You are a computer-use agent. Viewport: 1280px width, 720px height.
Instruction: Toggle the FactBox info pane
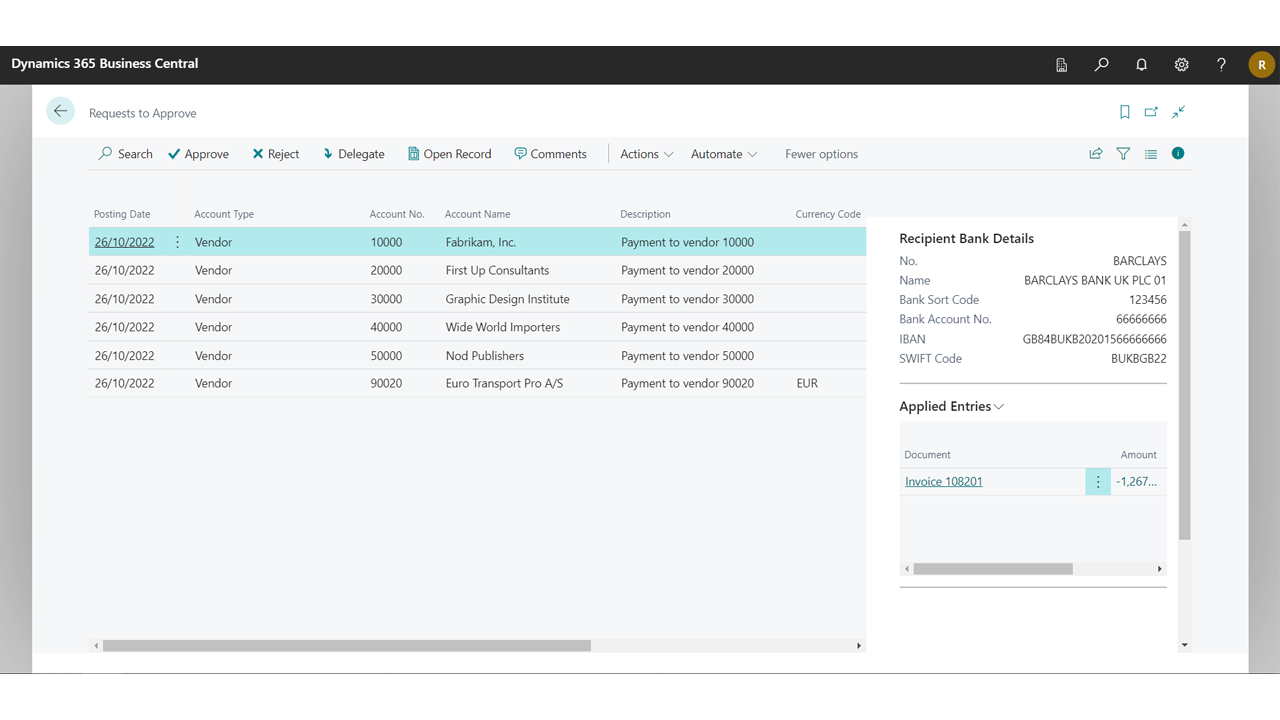click(1178, 153)
